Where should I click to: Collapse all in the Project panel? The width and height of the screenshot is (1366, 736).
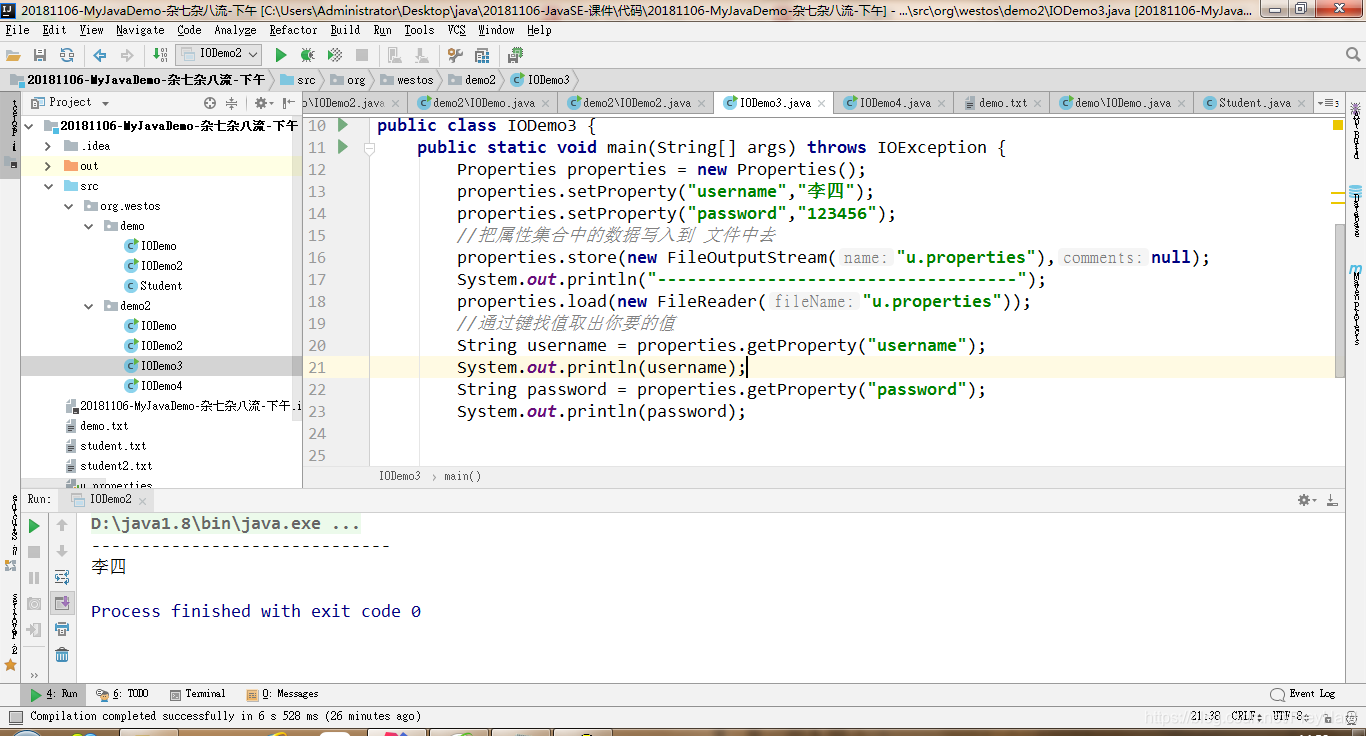pyautogui.click(x=232, y=103)
